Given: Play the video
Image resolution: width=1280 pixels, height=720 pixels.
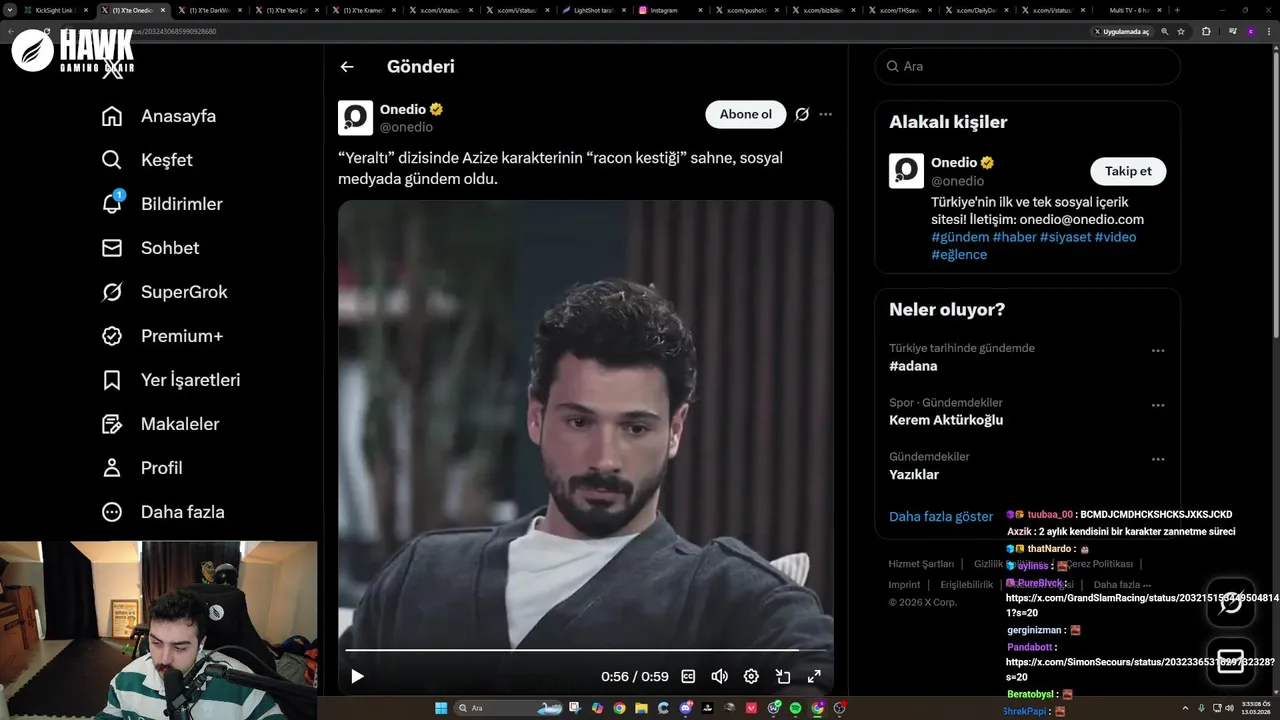Looking at the screenshot, I should 357,676.
